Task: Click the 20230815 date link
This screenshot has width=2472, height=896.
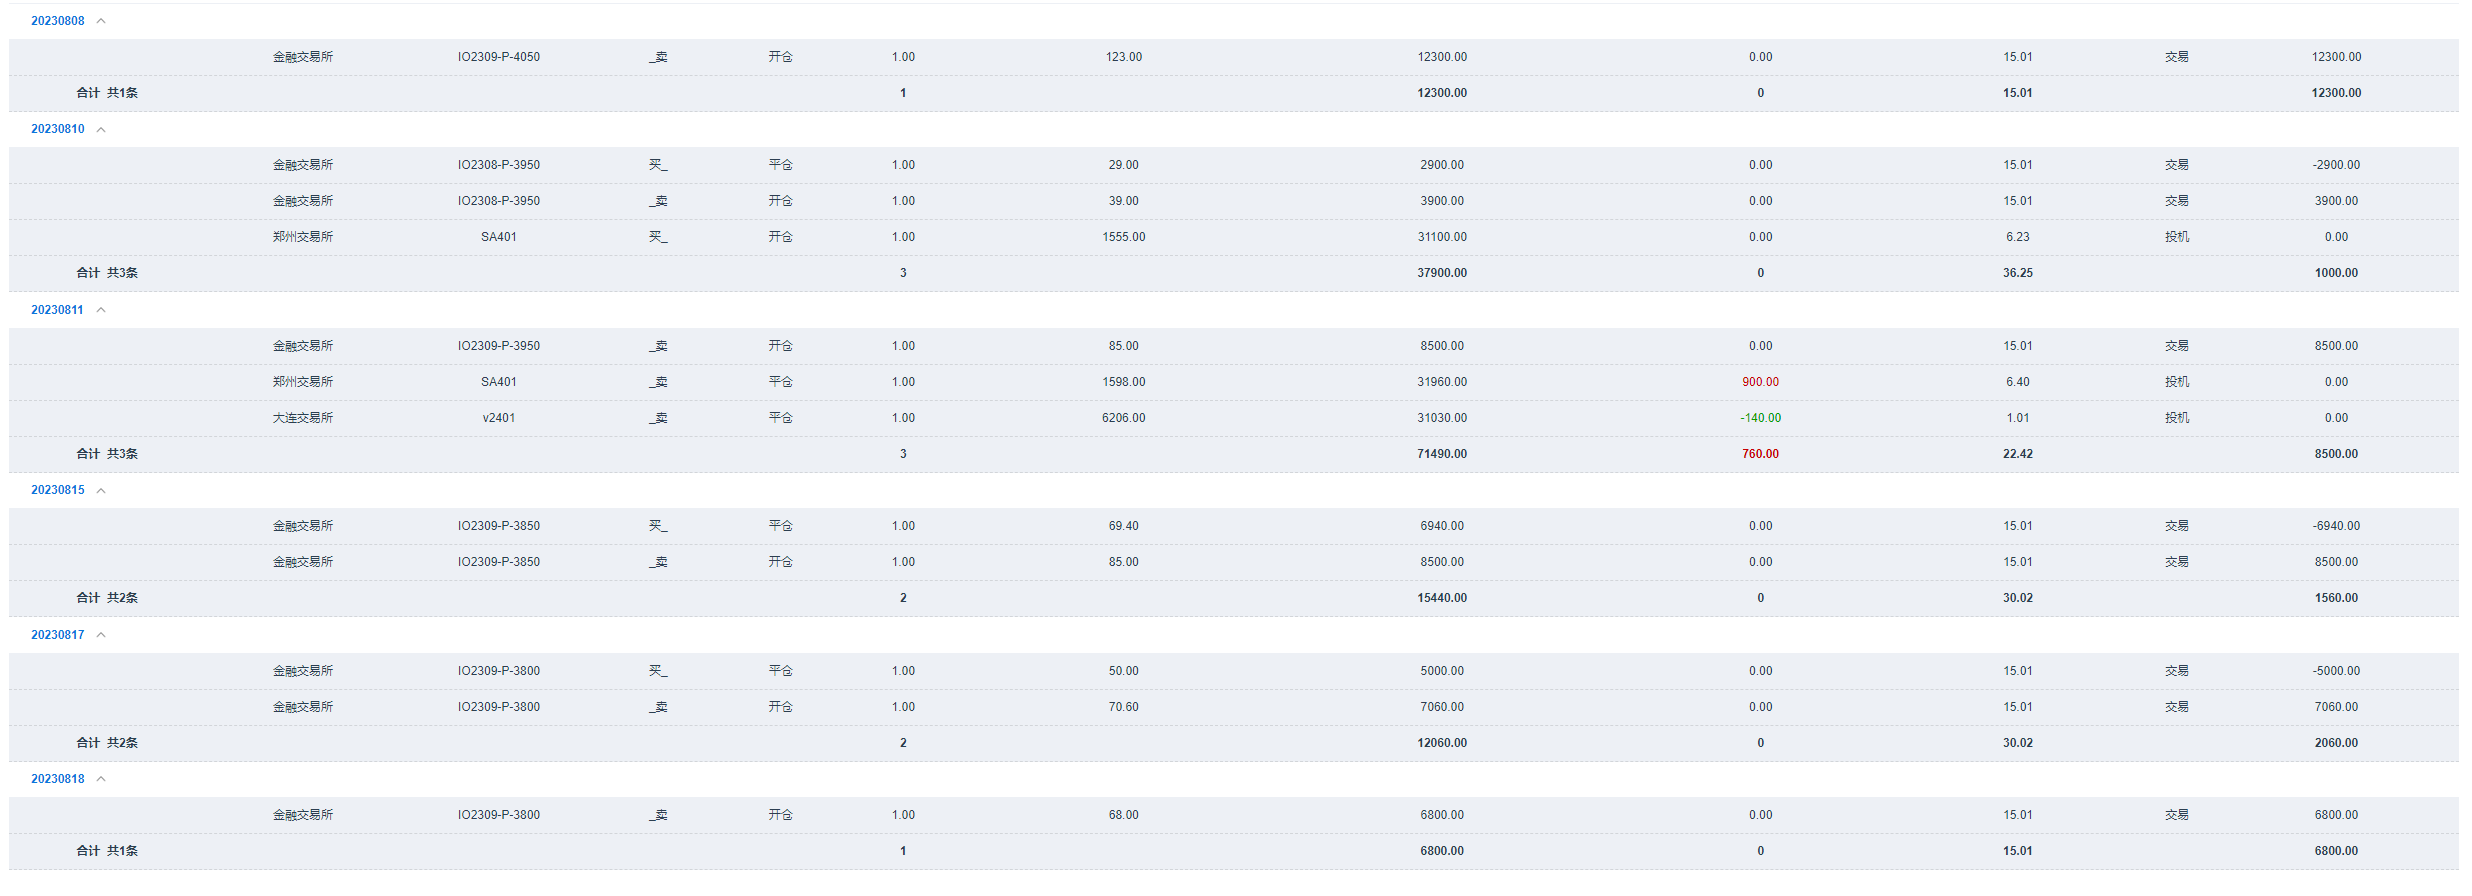Action: click(58, 490)
